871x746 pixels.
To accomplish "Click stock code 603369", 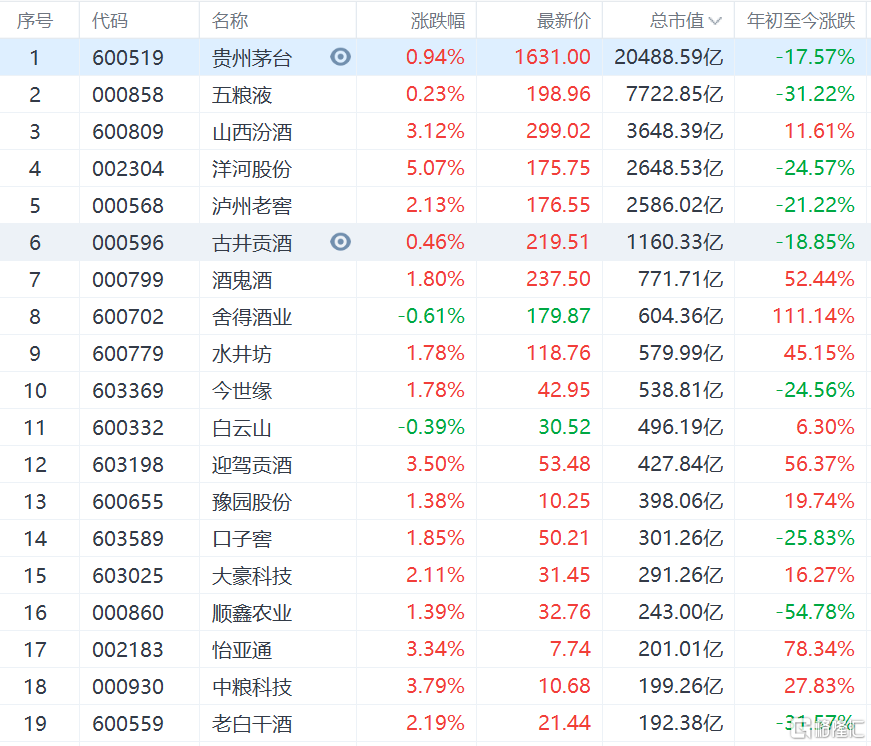I will point(128,390).
